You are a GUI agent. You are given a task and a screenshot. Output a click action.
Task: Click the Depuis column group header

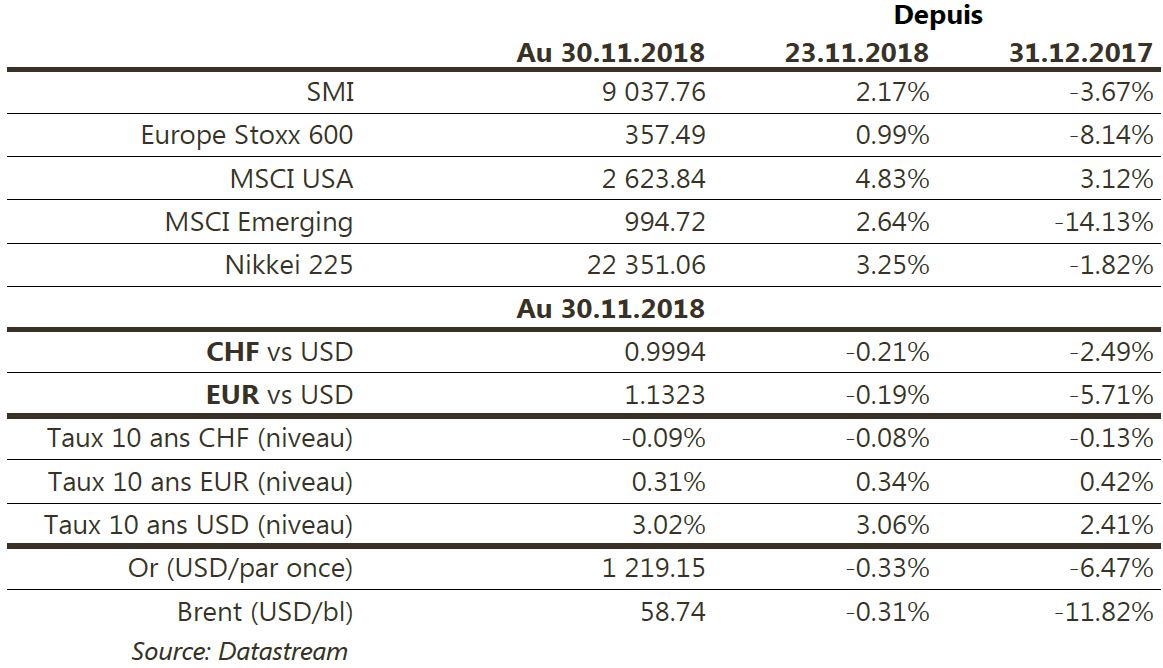pos(938,15)
